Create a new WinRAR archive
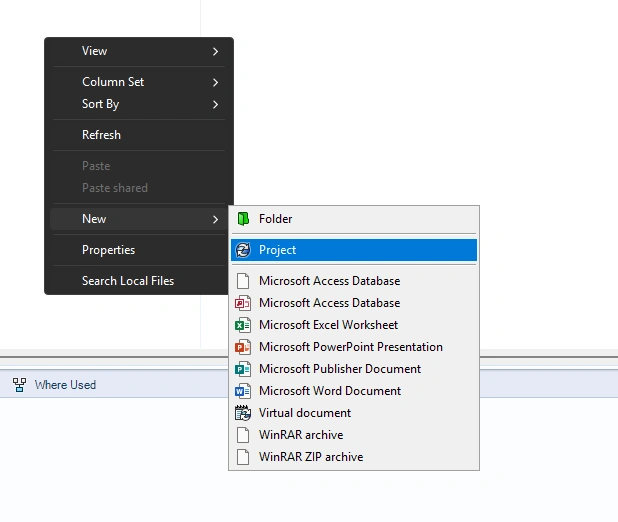Screen dimensions: 618x522 pyautogui.click(x=301, y=435)
